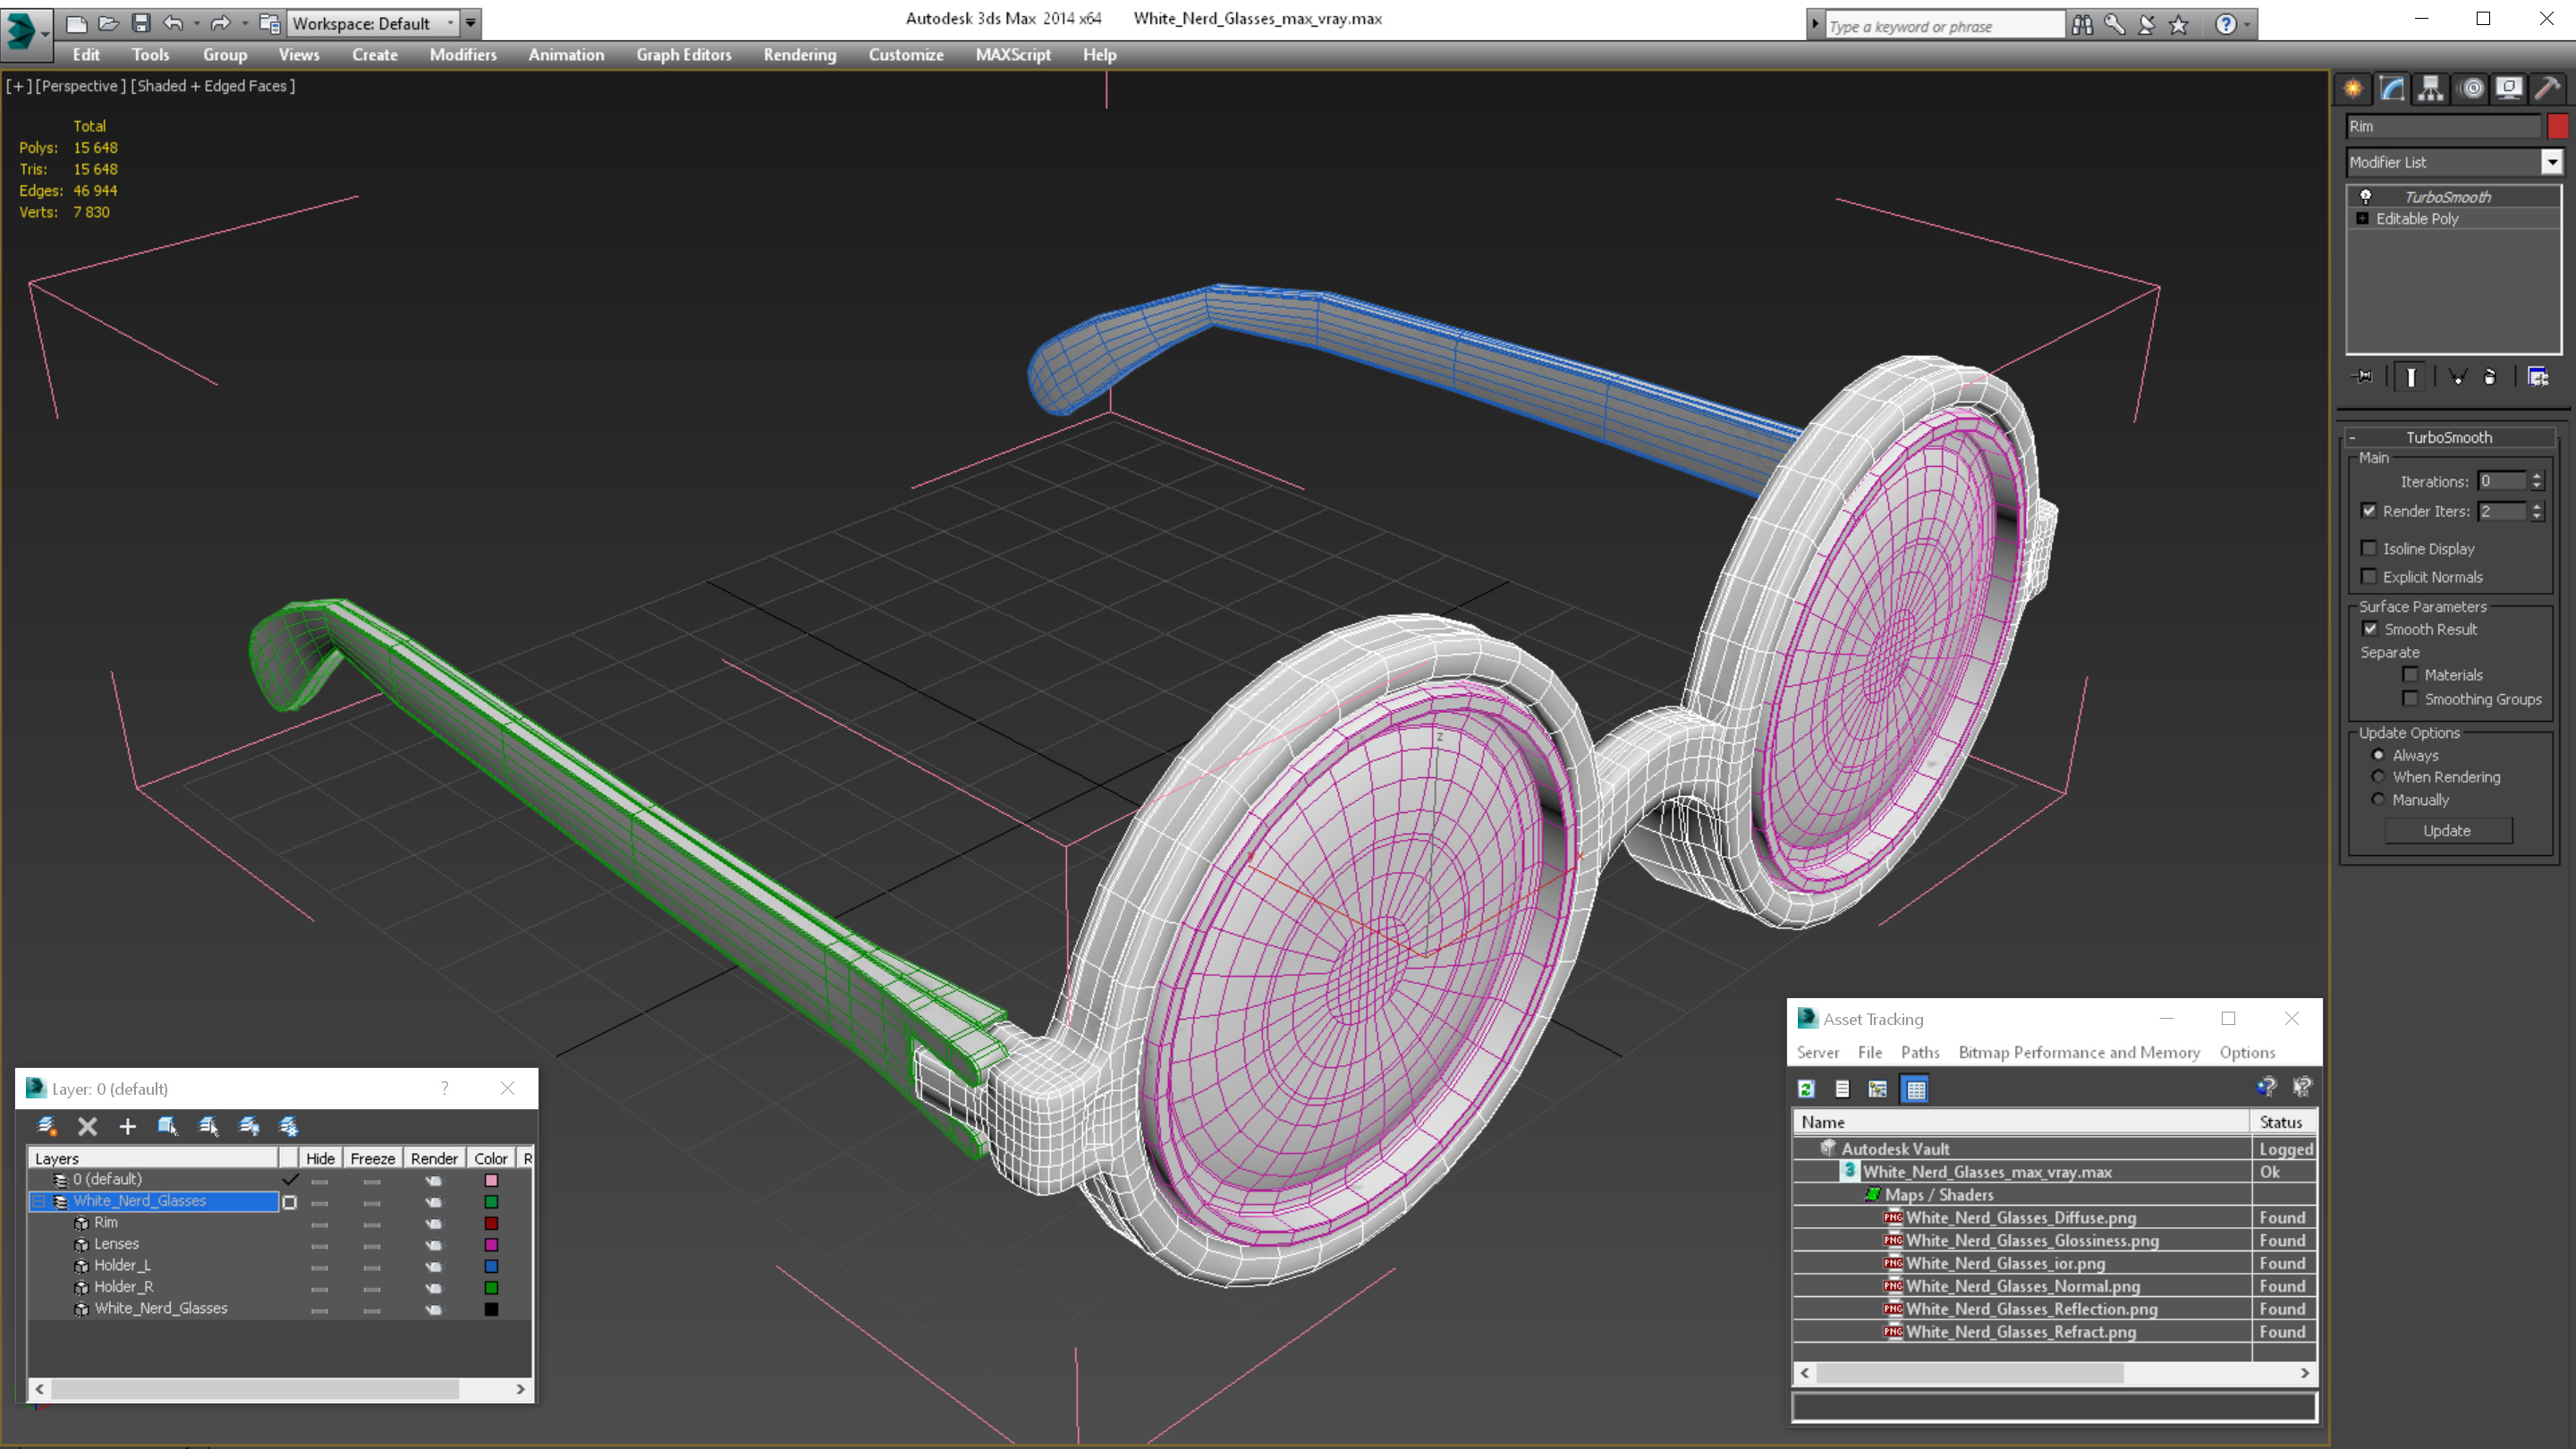The image size is (2576, 1449).
Task: Click the Pin Stack icon
Action: (2364, 377)
